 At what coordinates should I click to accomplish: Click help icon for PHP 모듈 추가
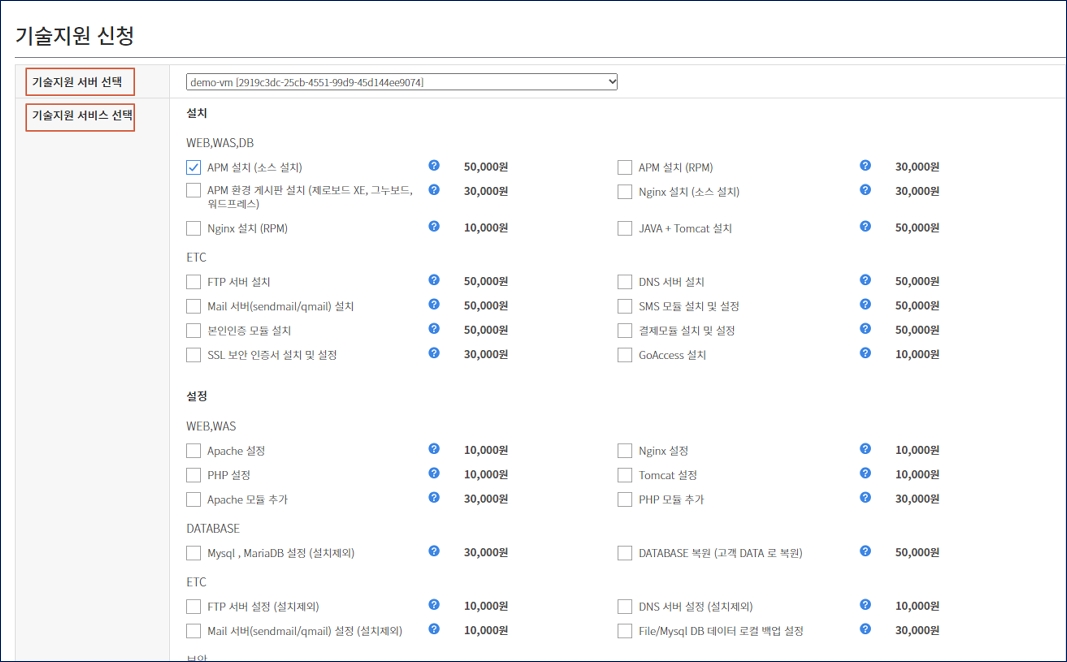[865, 498]
